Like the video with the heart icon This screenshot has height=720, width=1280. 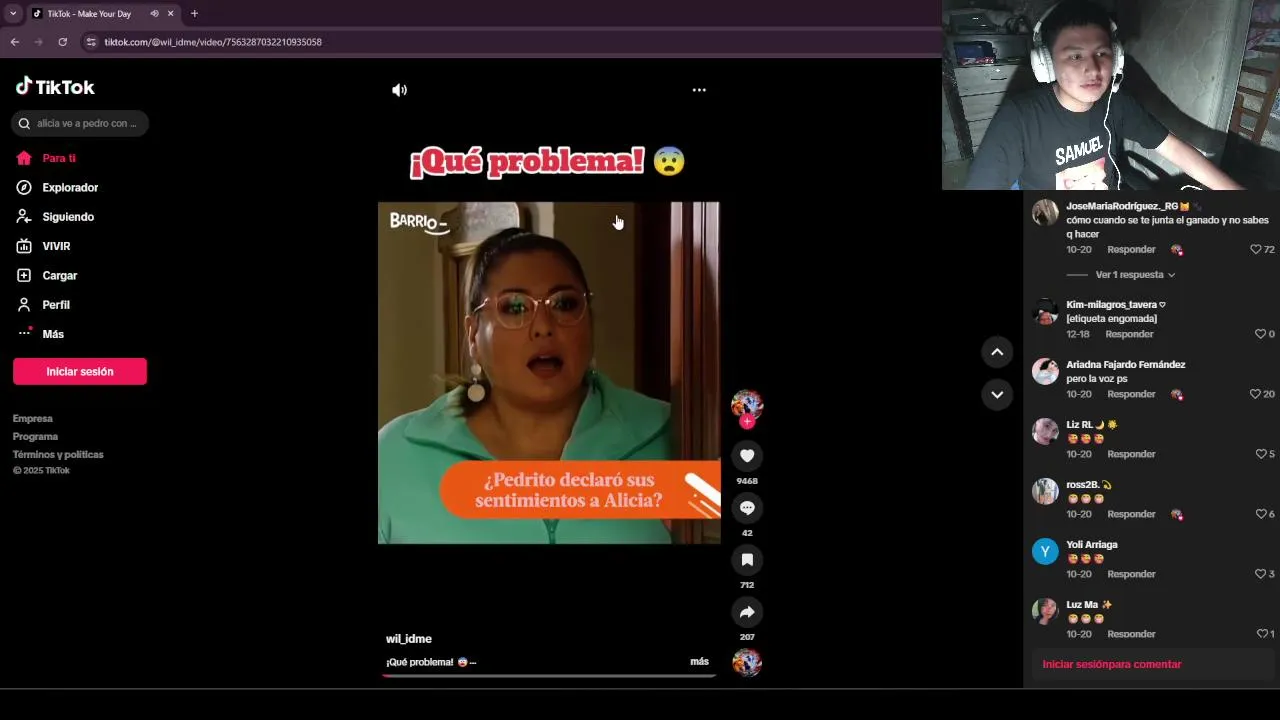pyautogui.click(x=747, y=456)
